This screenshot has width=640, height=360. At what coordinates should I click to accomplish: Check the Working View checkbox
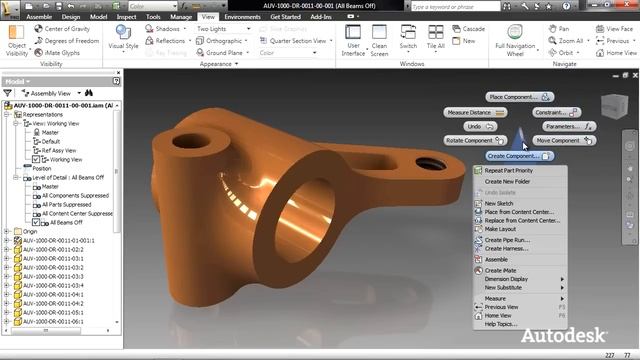tap(36, 160)
